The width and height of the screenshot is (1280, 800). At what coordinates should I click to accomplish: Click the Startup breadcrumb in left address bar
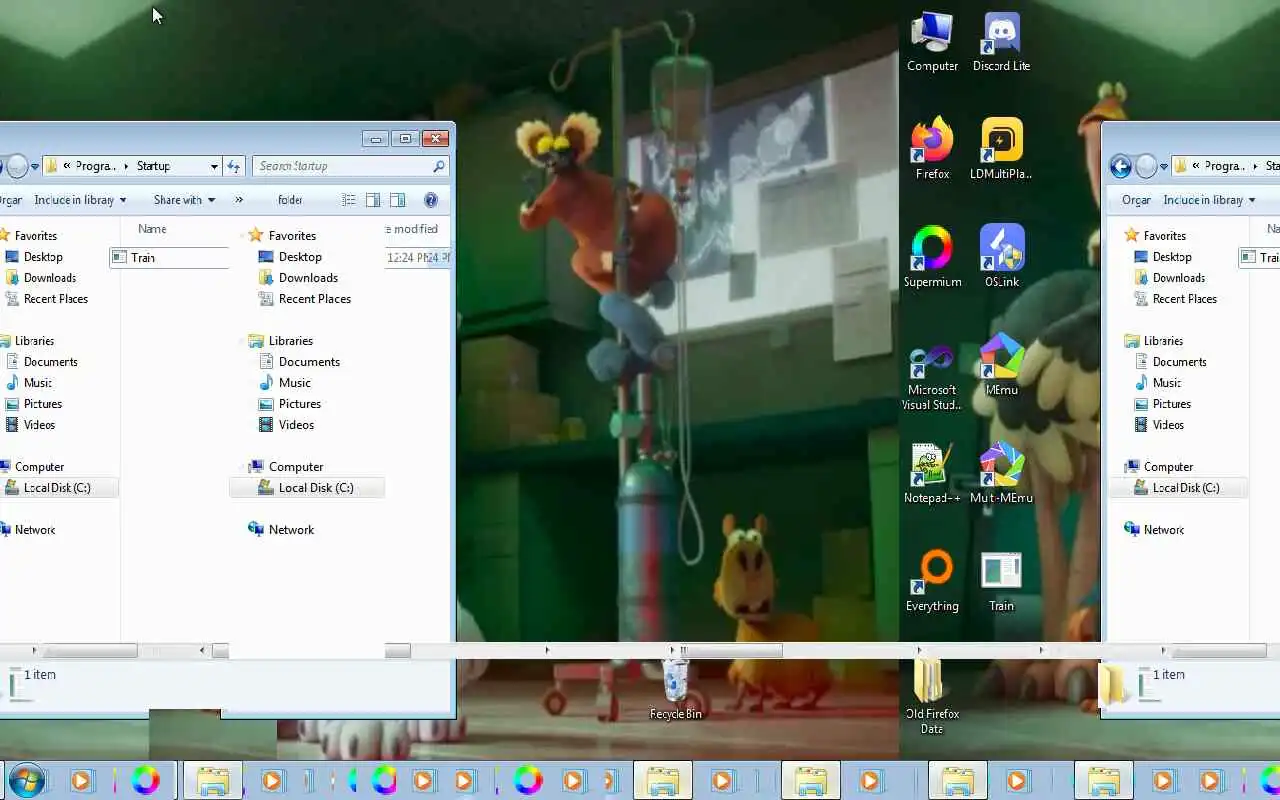(153, 166)
